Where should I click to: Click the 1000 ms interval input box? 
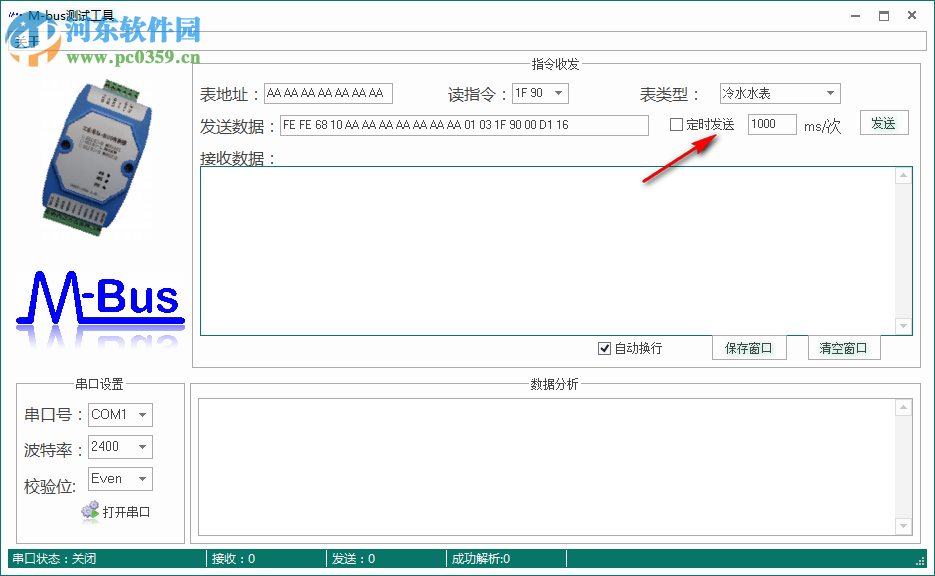pos(772,123)
